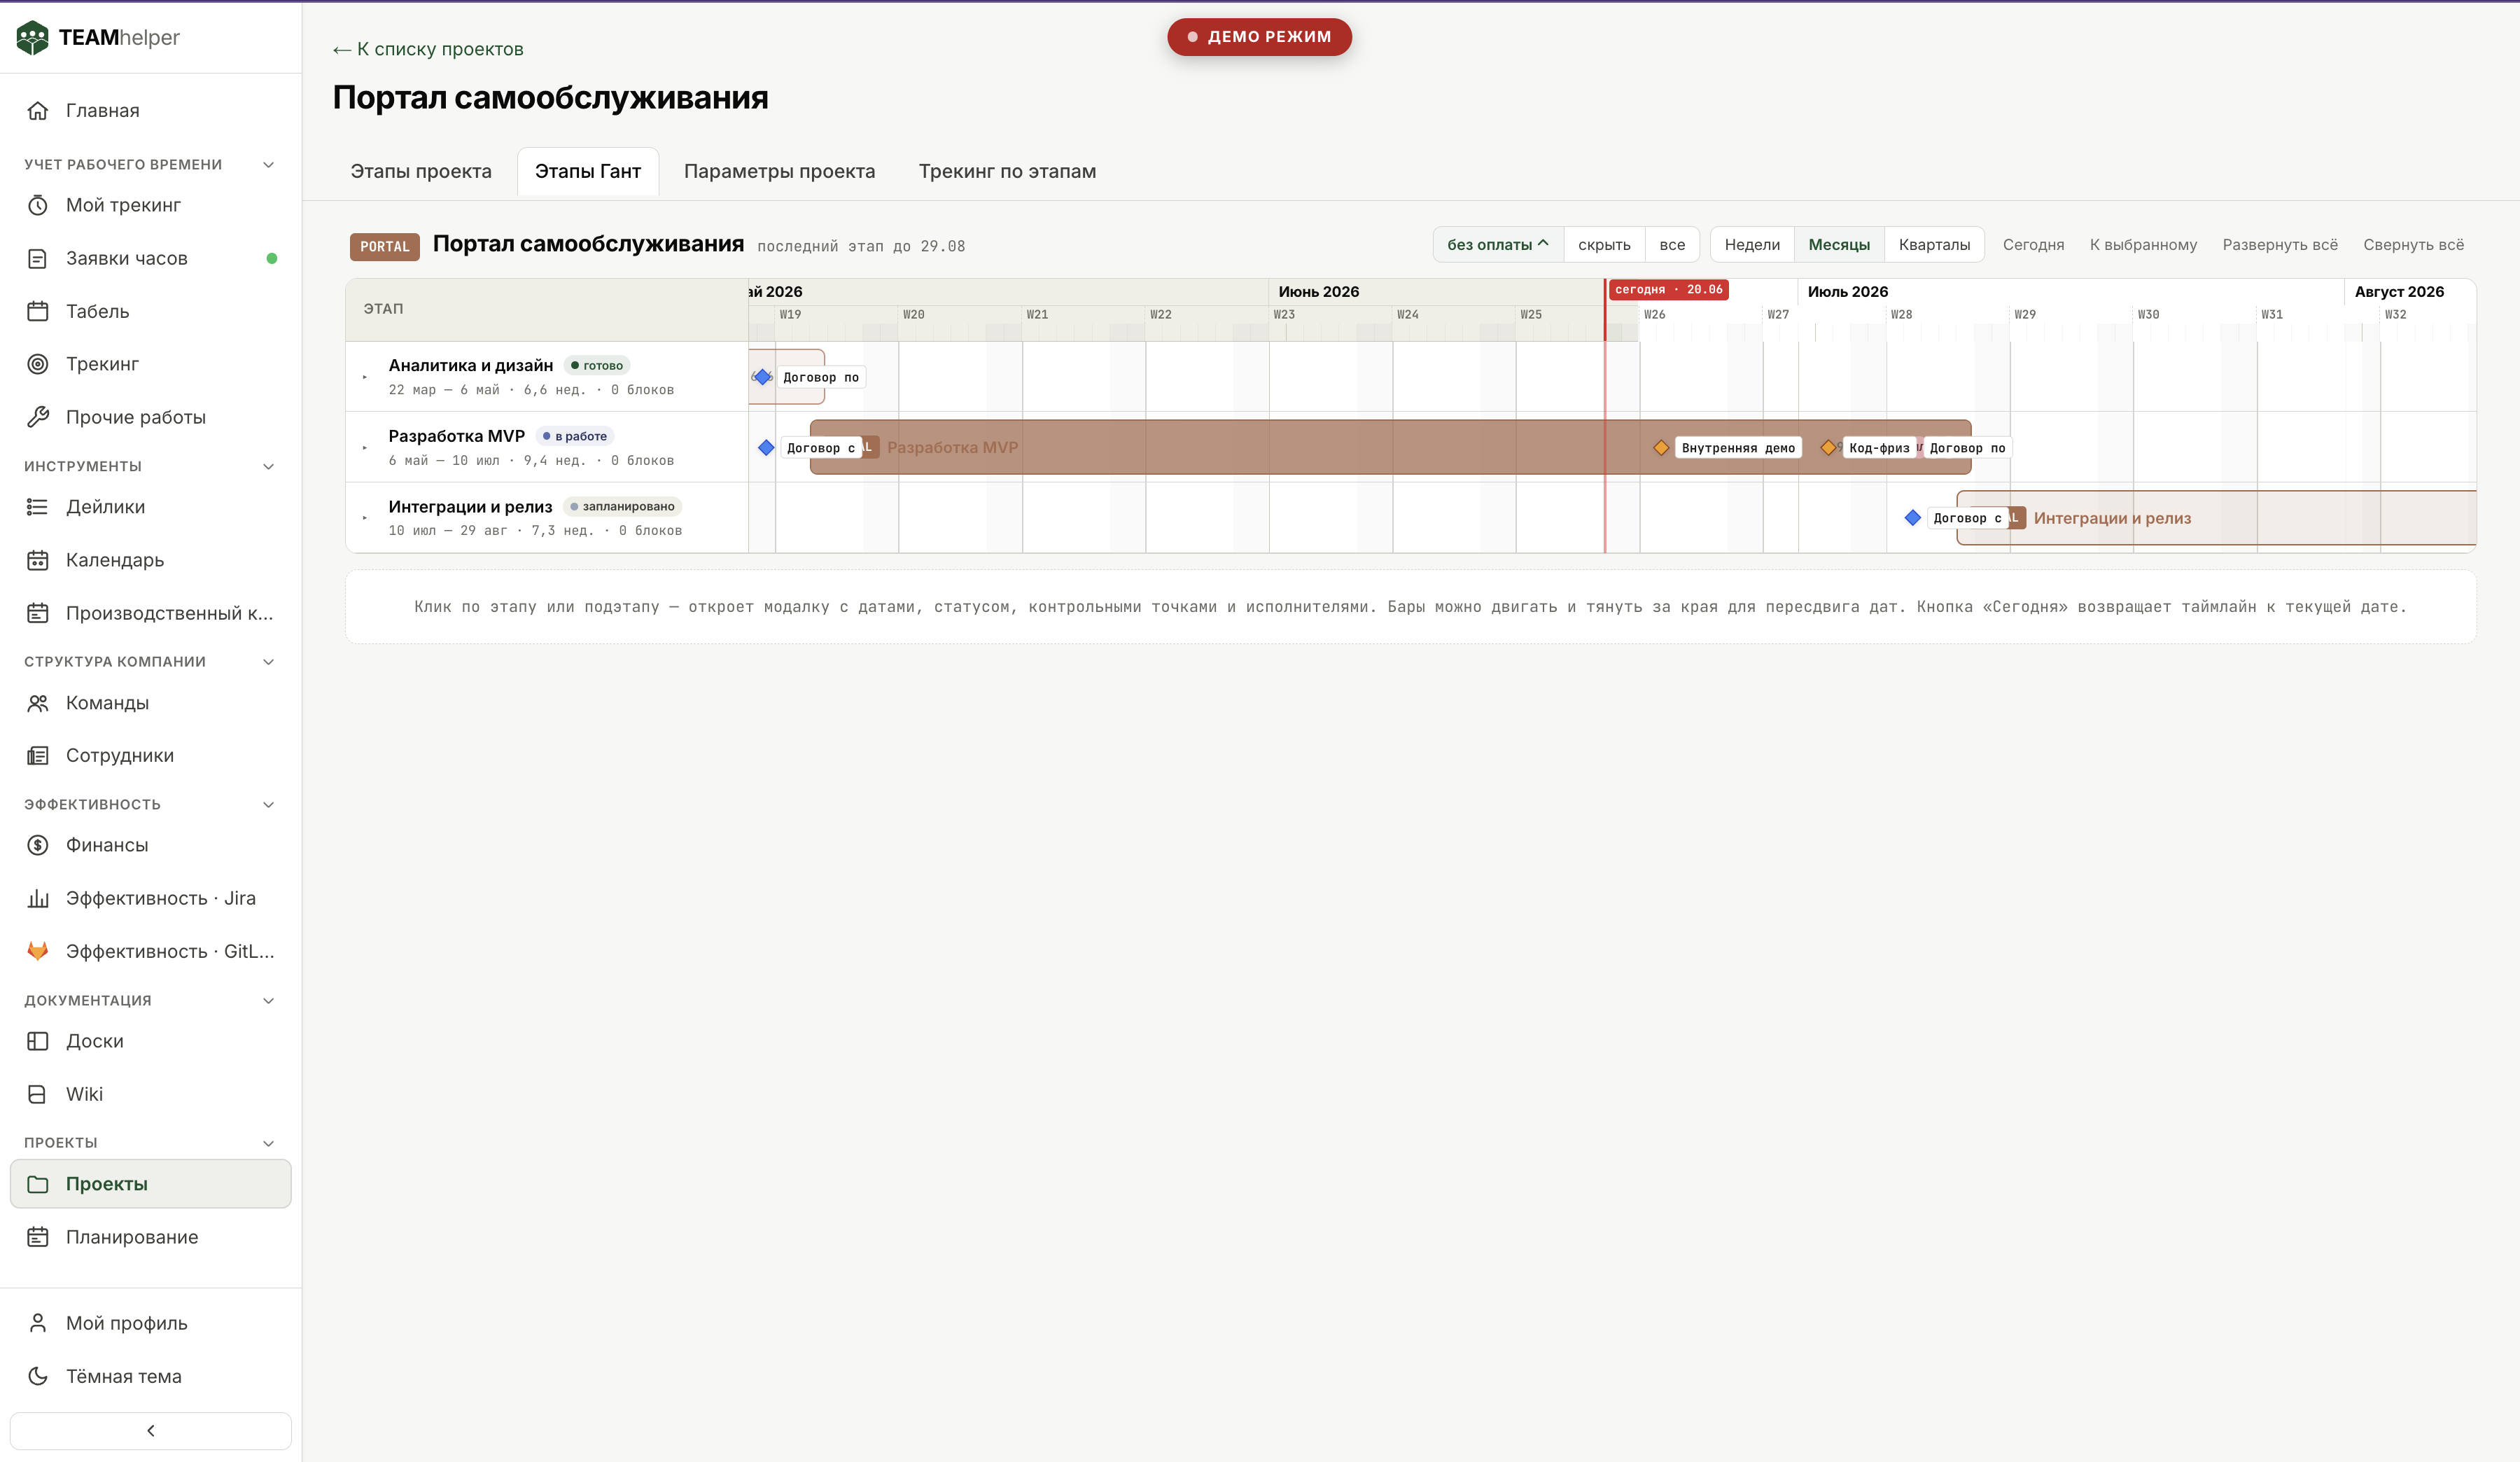This screenshot has height=1462, width=2520.
Task: Open Параметры проекта tab
Action: [x=779, y=172]
